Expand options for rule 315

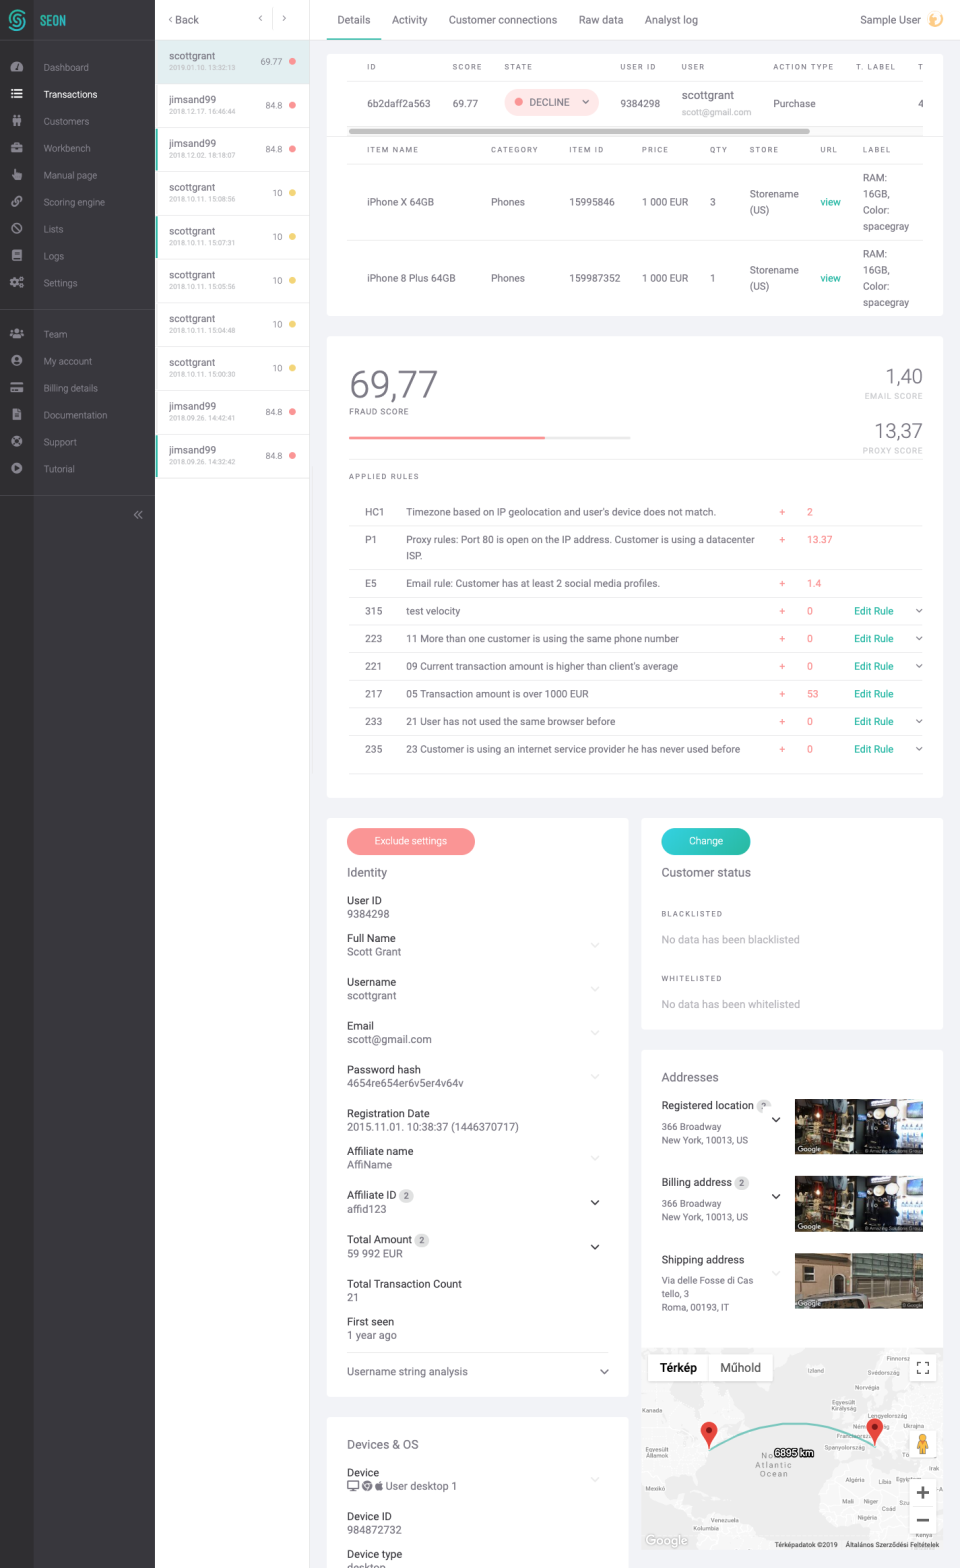[919, 611]
